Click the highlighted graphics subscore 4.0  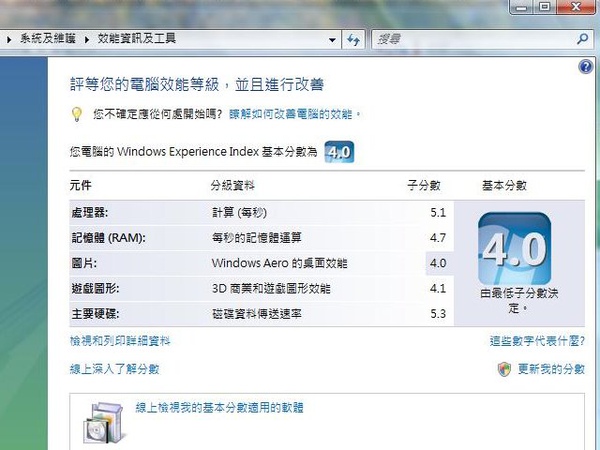(438, 263)
